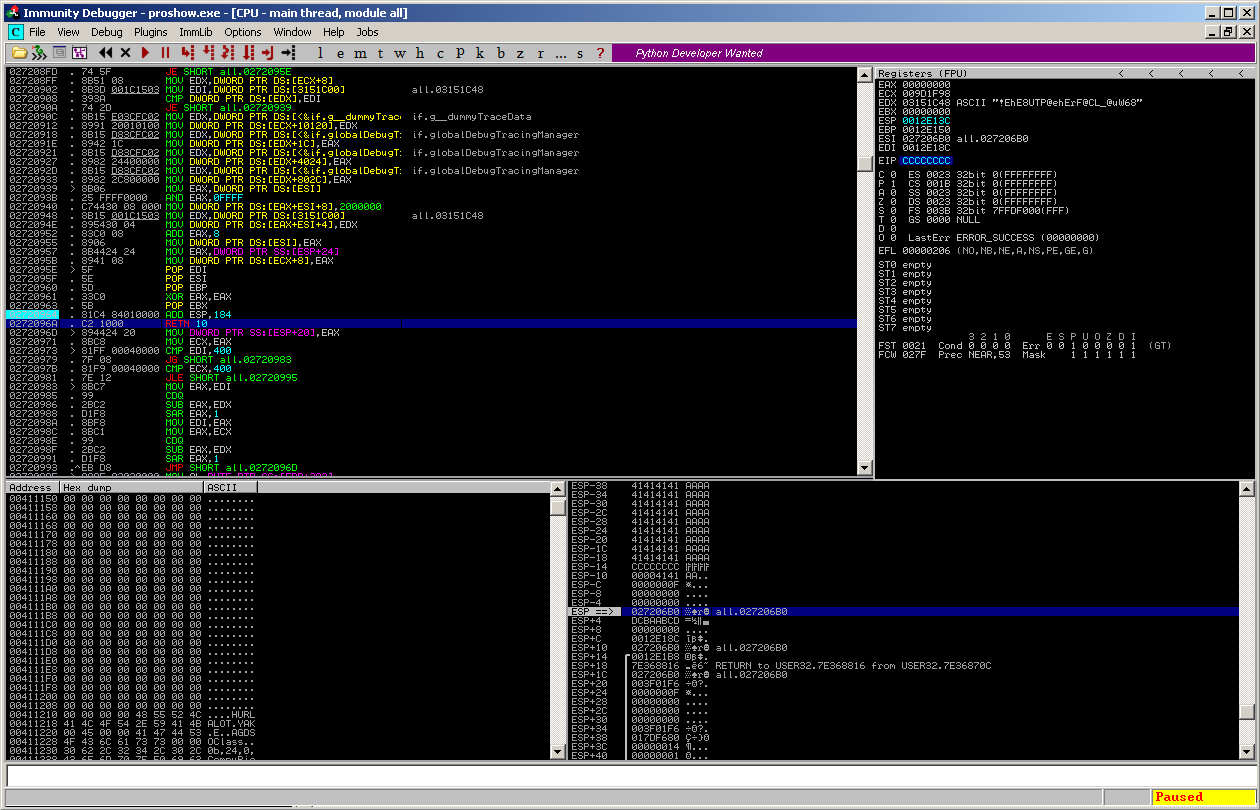Click stack pane scrollbar up arrow
1260x810 pixels.
pyautogui.click(x=1246, y=488)
